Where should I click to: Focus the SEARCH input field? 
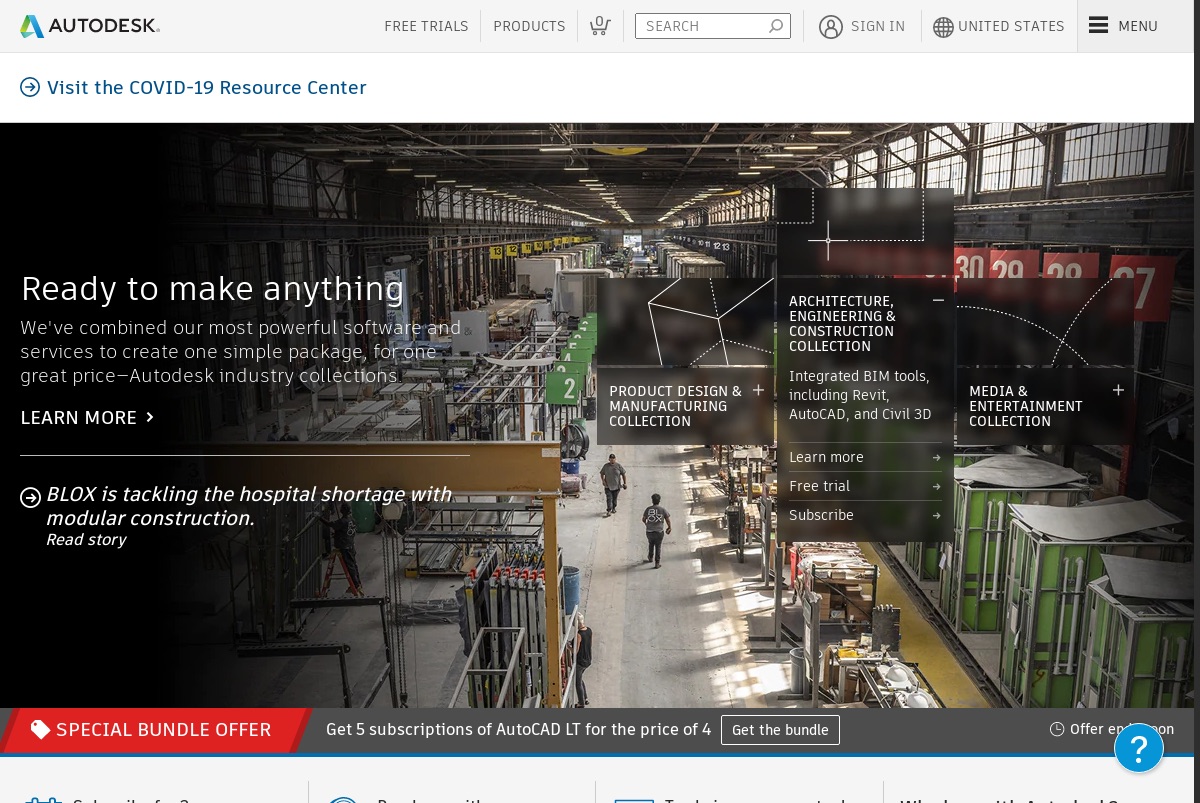coord(712,26)
